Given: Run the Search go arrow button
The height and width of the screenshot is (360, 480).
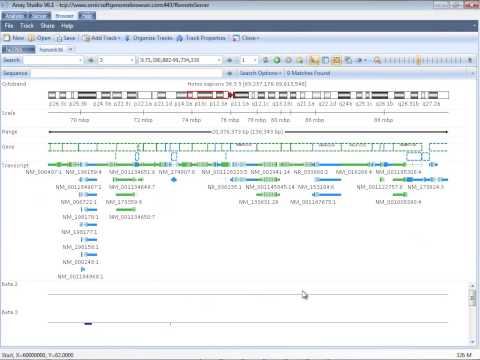Looking at the screenshot, I should tap(90, 60).
